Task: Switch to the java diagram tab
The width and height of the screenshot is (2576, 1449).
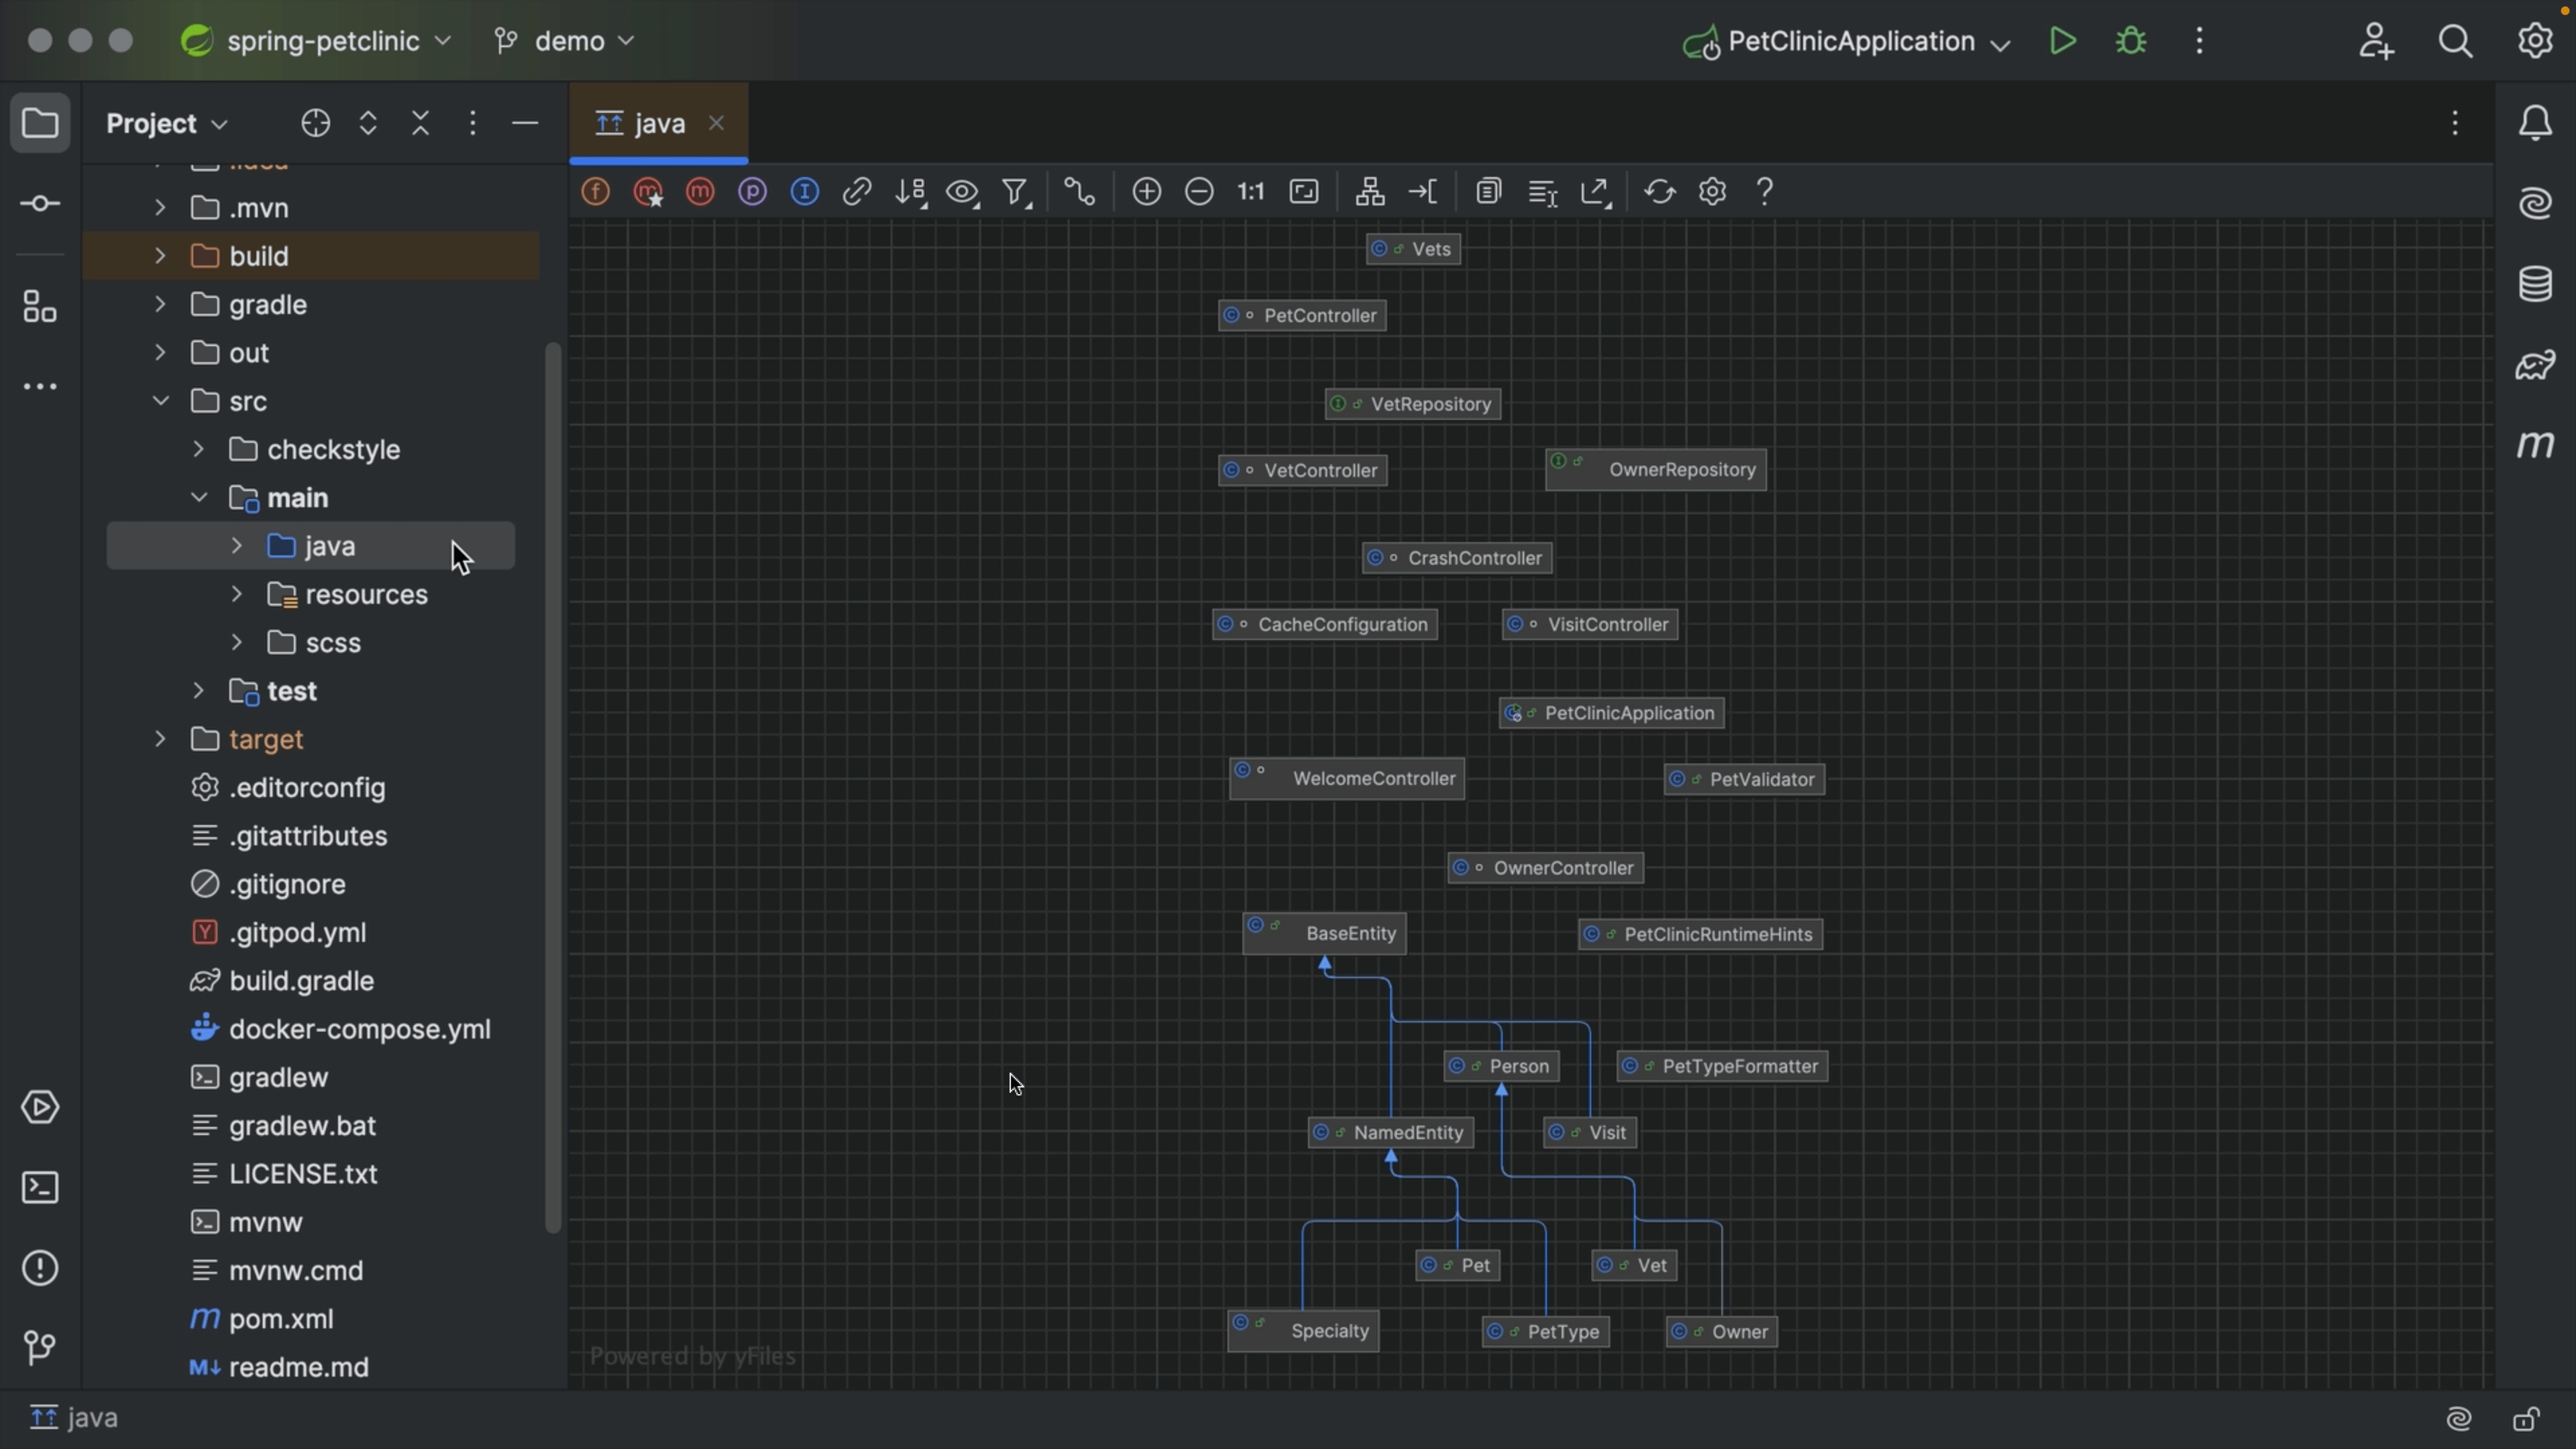Action: pos(655,122)
